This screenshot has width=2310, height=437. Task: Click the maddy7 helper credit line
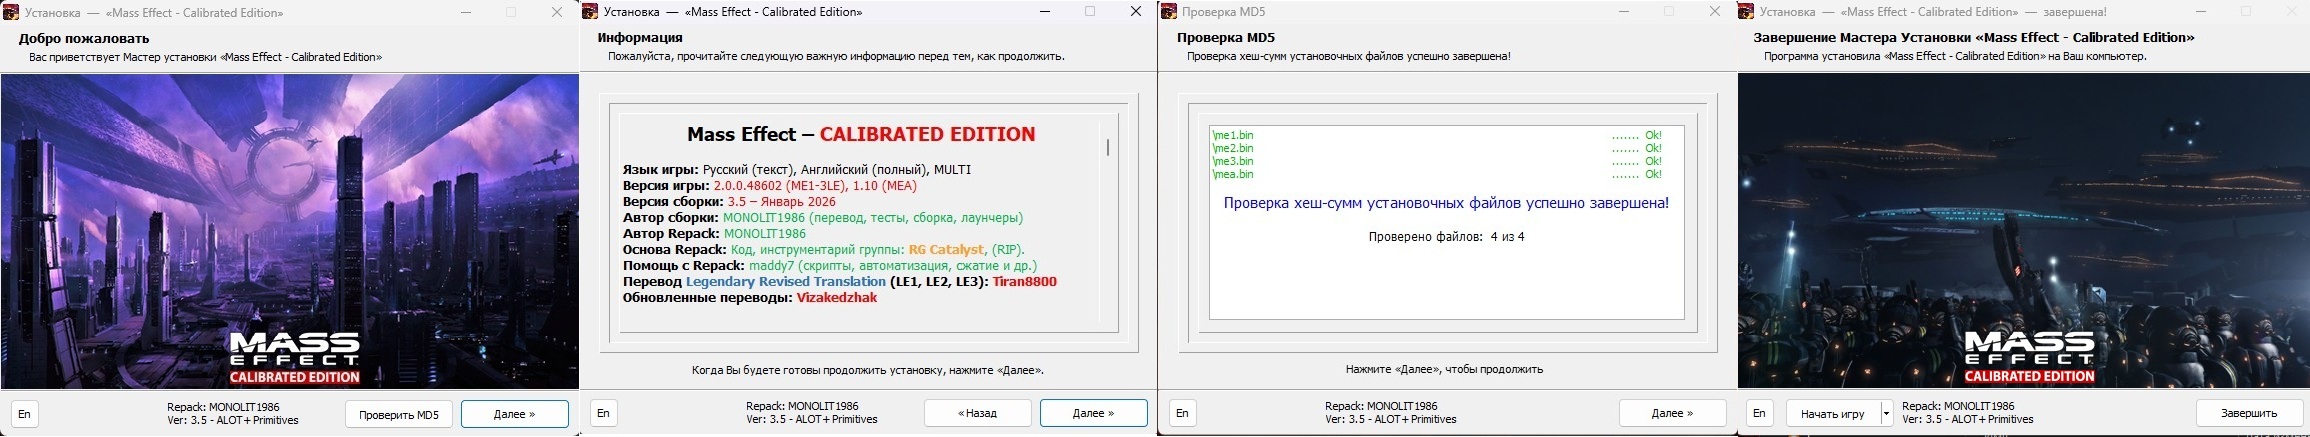pyautogui.click(x=829, y=266)
